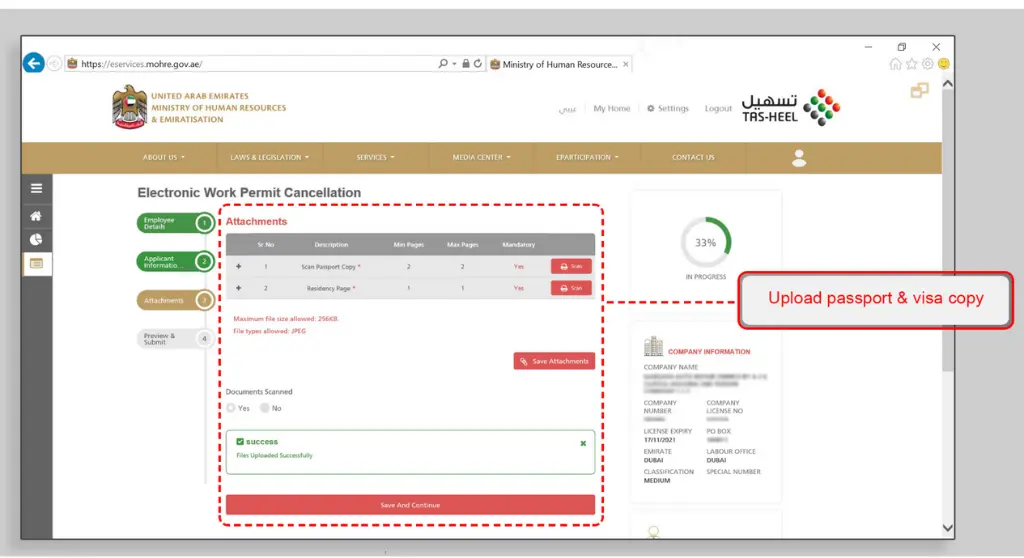This screenshot has width=1024, height=558.
Task: Click the 33% progress circle
Action: 705,242
